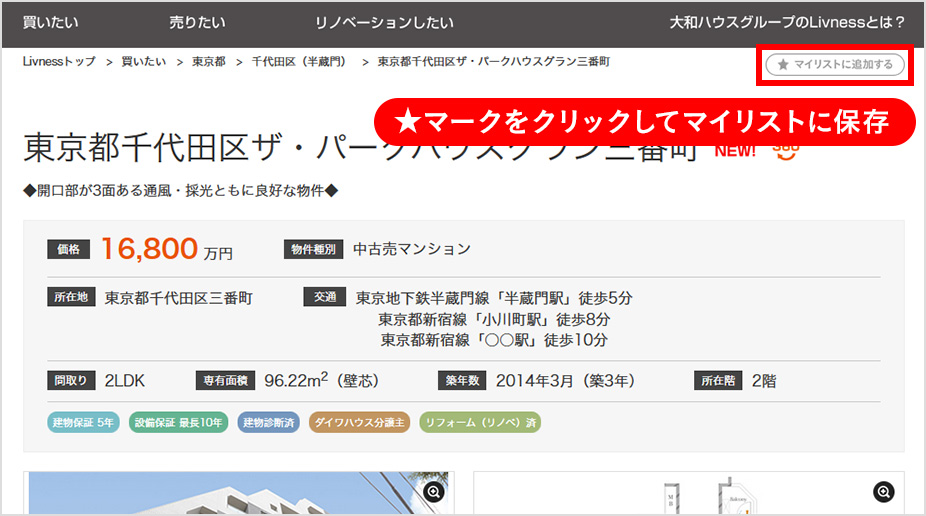Click the 半蔵門駅 徒歩5分 access line
The image size is (926, 516).
click(x=494, y=298)
